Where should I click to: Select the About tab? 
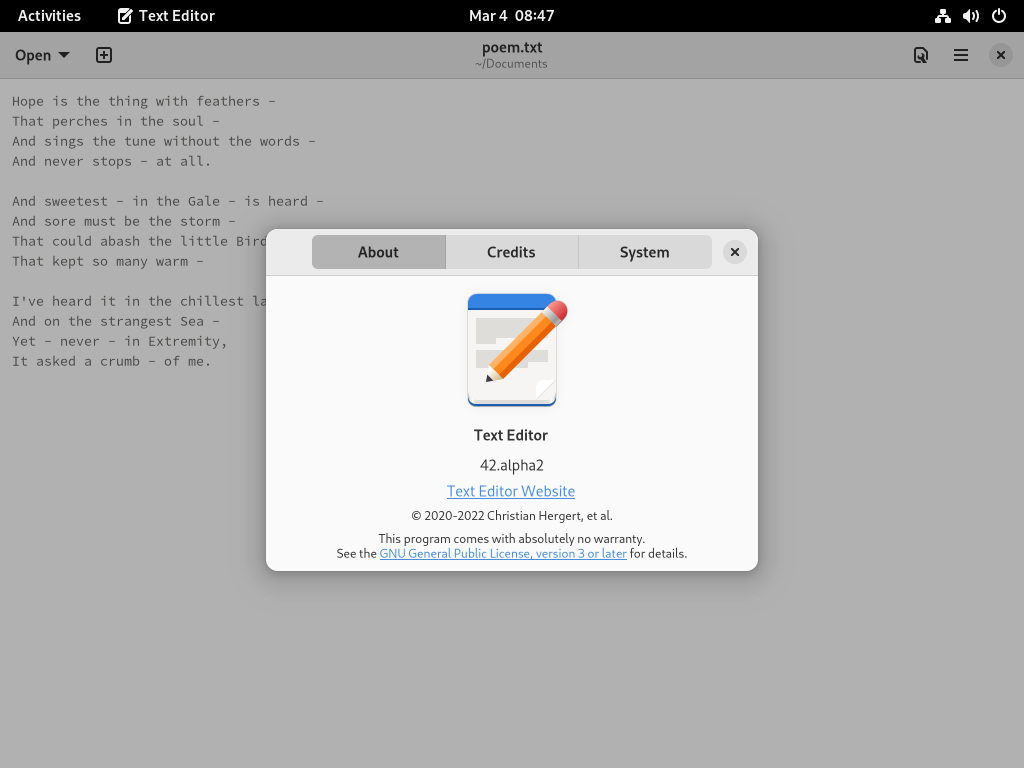379,252
